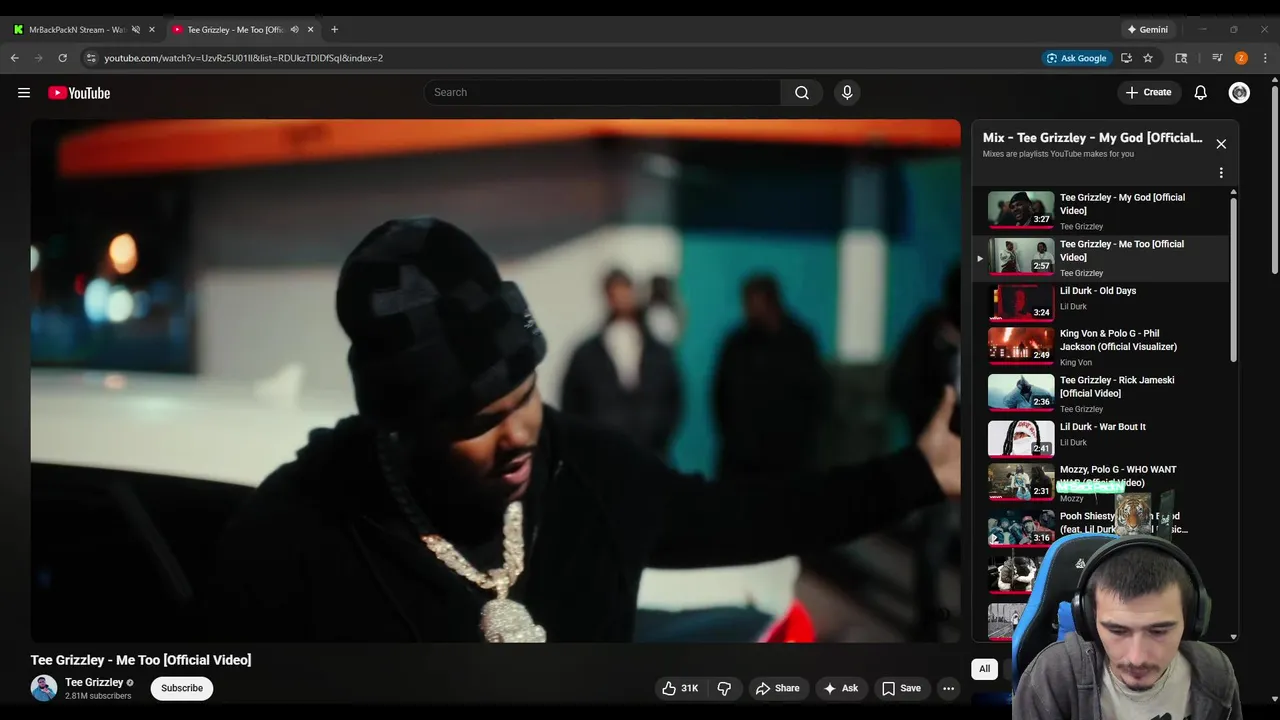Go to YouTube home via logo
Screen dimensions: 1280x720
[79, 93]
